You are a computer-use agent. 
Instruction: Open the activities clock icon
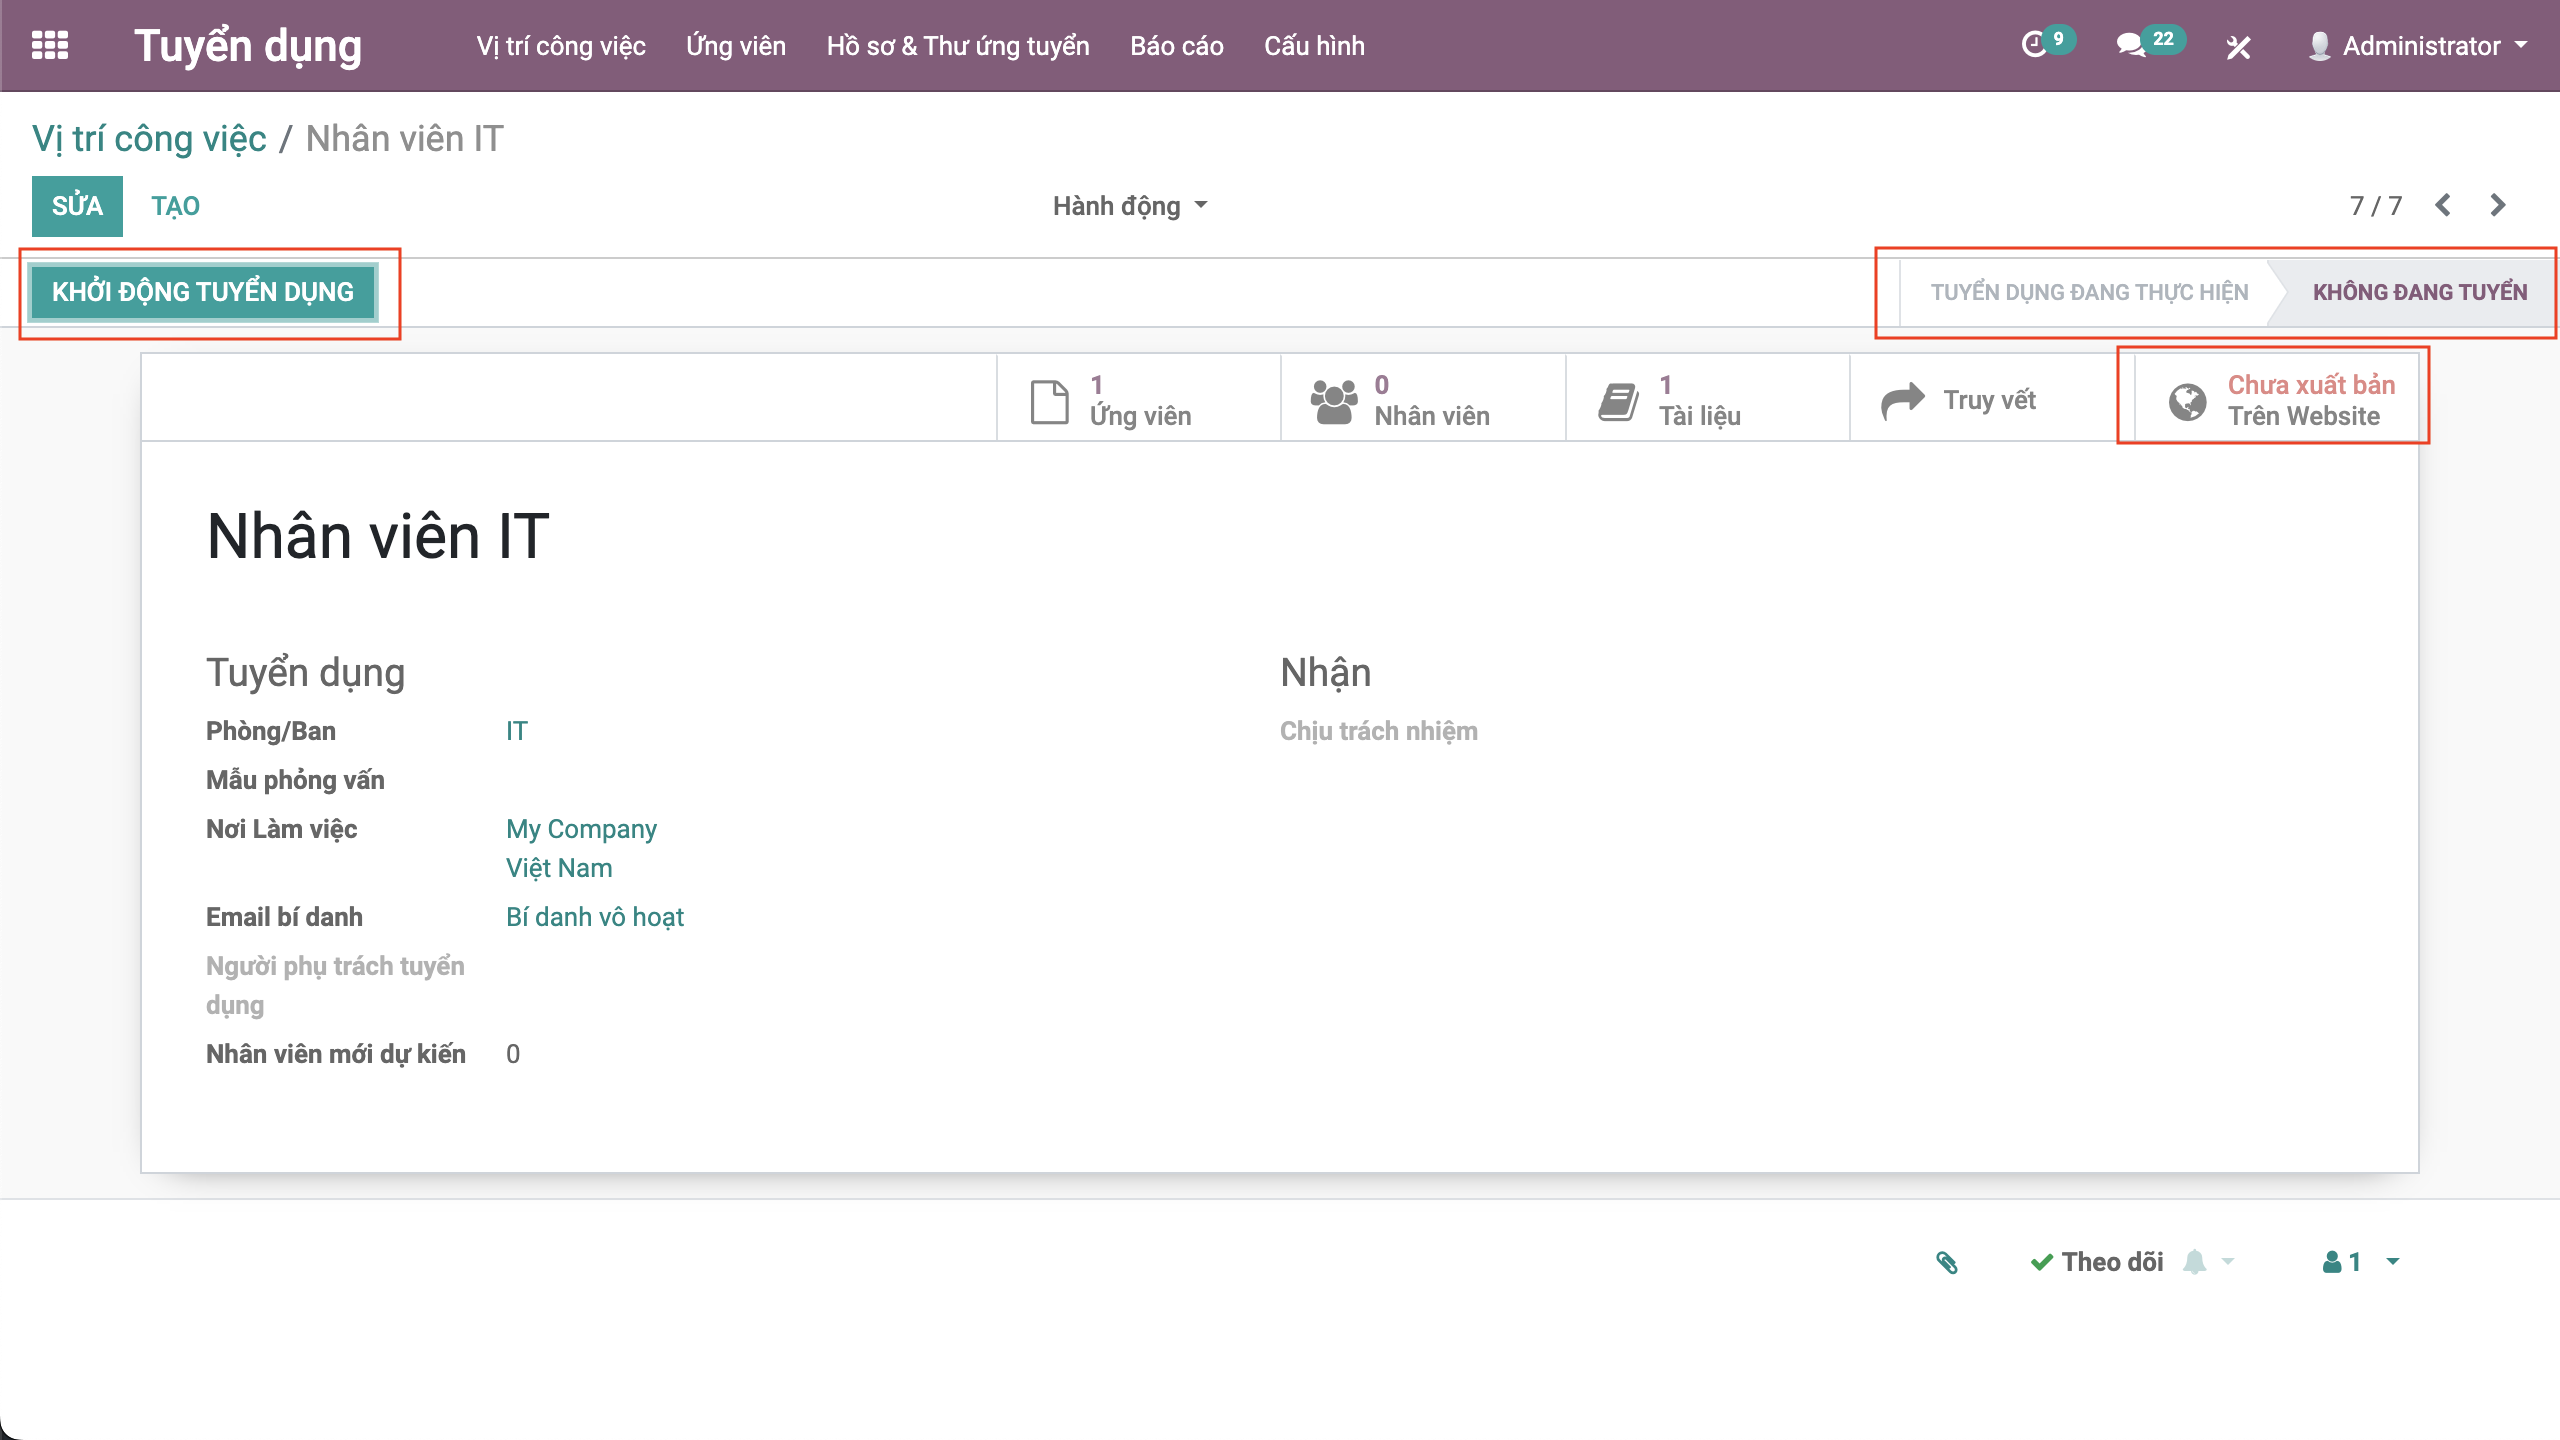(2034, 46)
